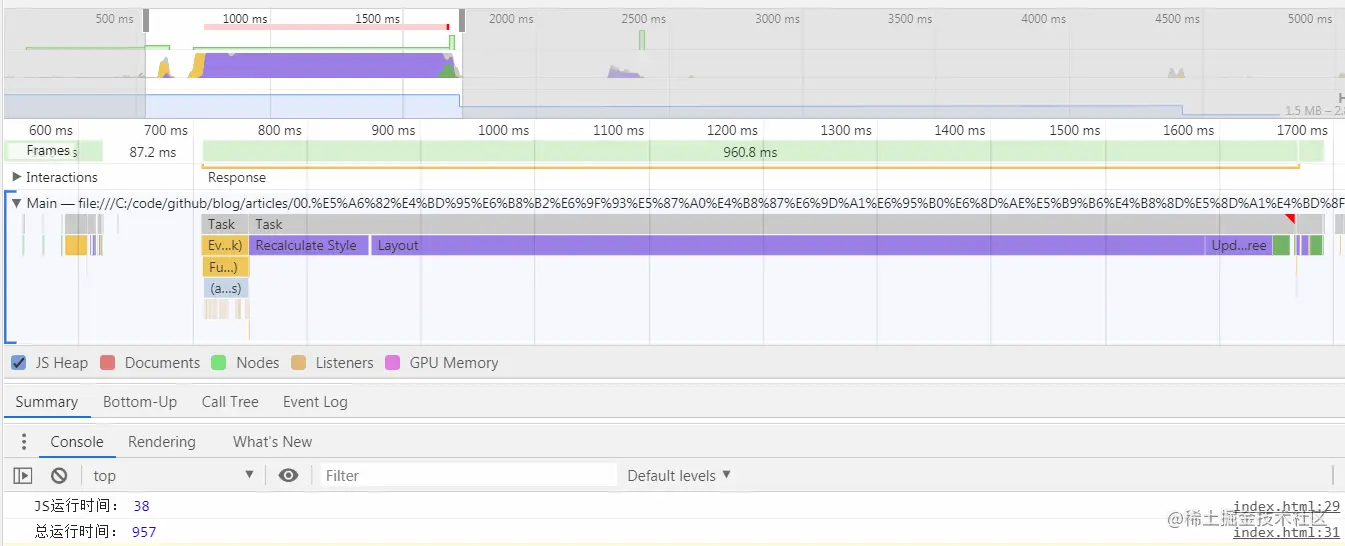Click the console Filter input field
Image resolution: width=1345 pixels, height=546 pixels.
tap(468, 476)
